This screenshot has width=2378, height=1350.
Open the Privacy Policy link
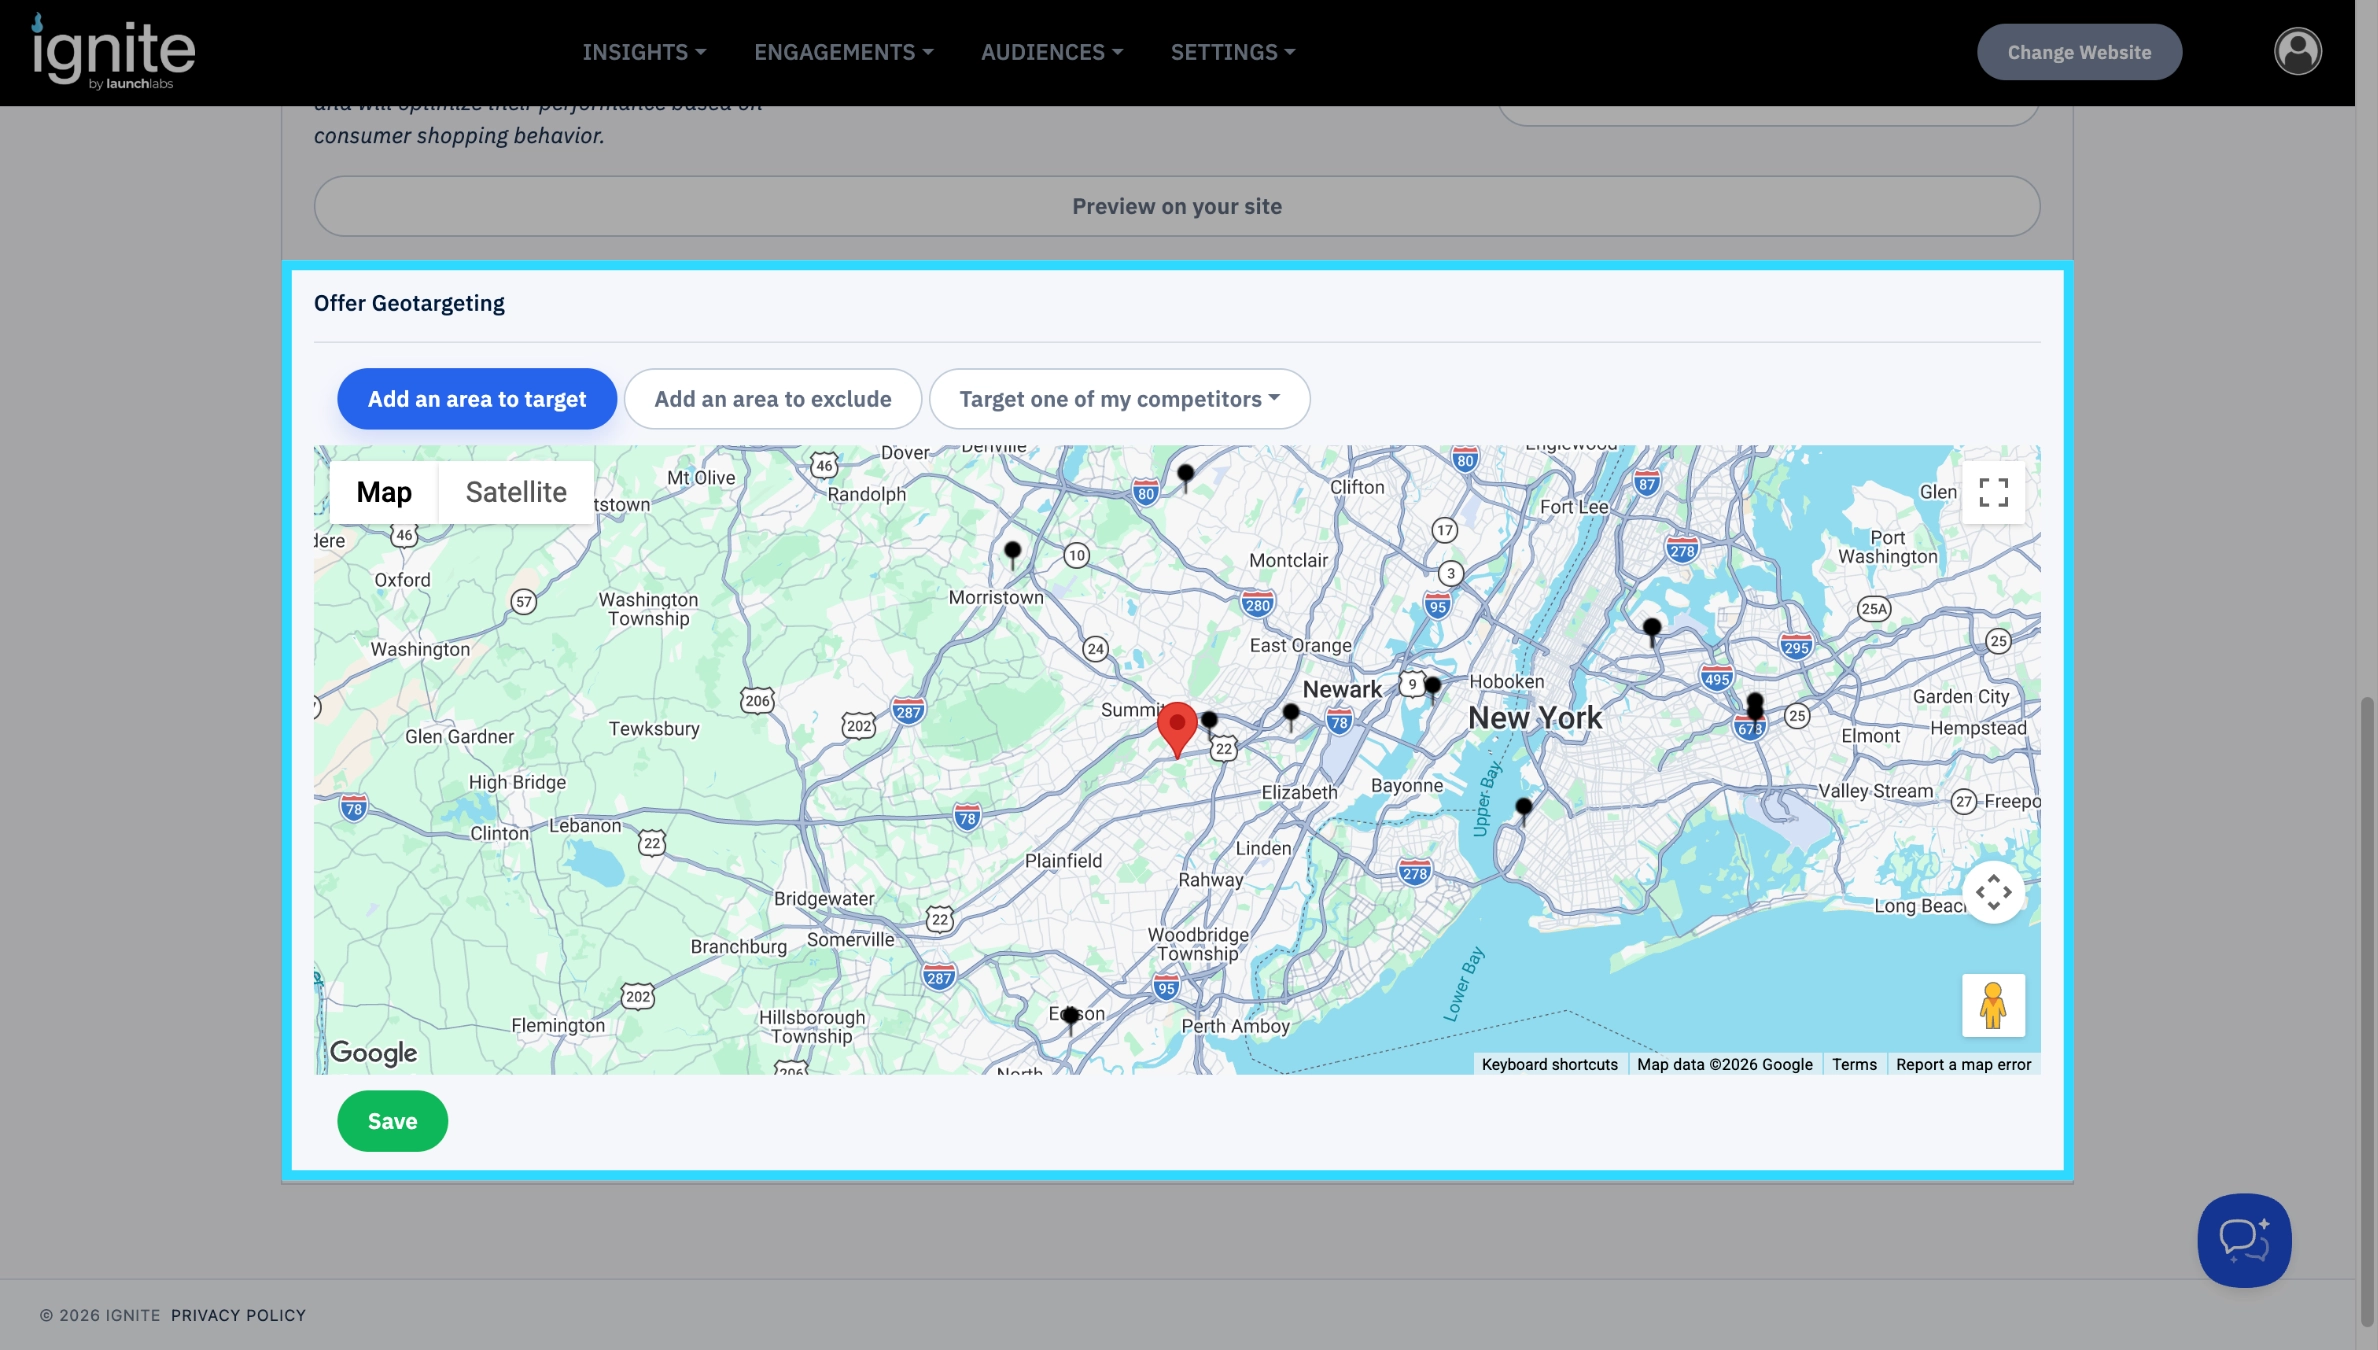coord(238,1315)
